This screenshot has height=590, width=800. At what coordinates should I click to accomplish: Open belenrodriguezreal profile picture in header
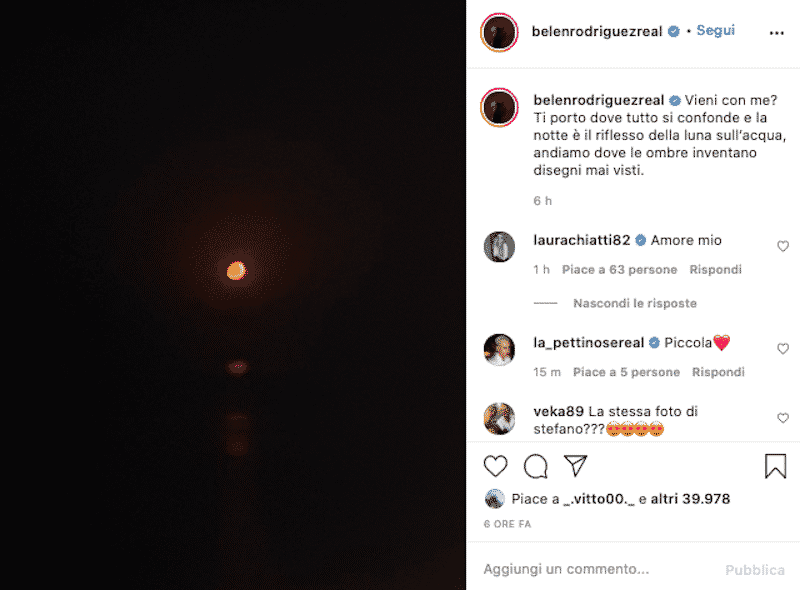pyautogui.click(x=499, y=32)
